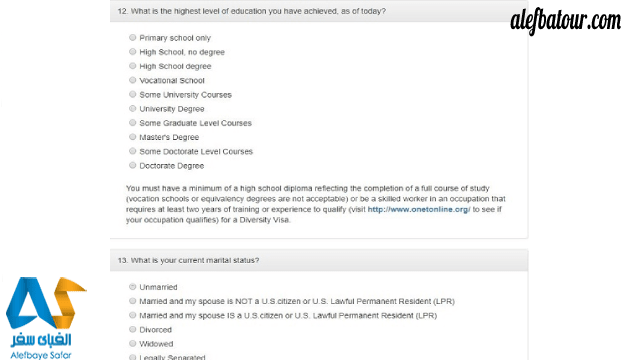This screenshot has height=360, width=640.
Task: Click the Alefbaye Safar logo
Action: tap(44, 318)
